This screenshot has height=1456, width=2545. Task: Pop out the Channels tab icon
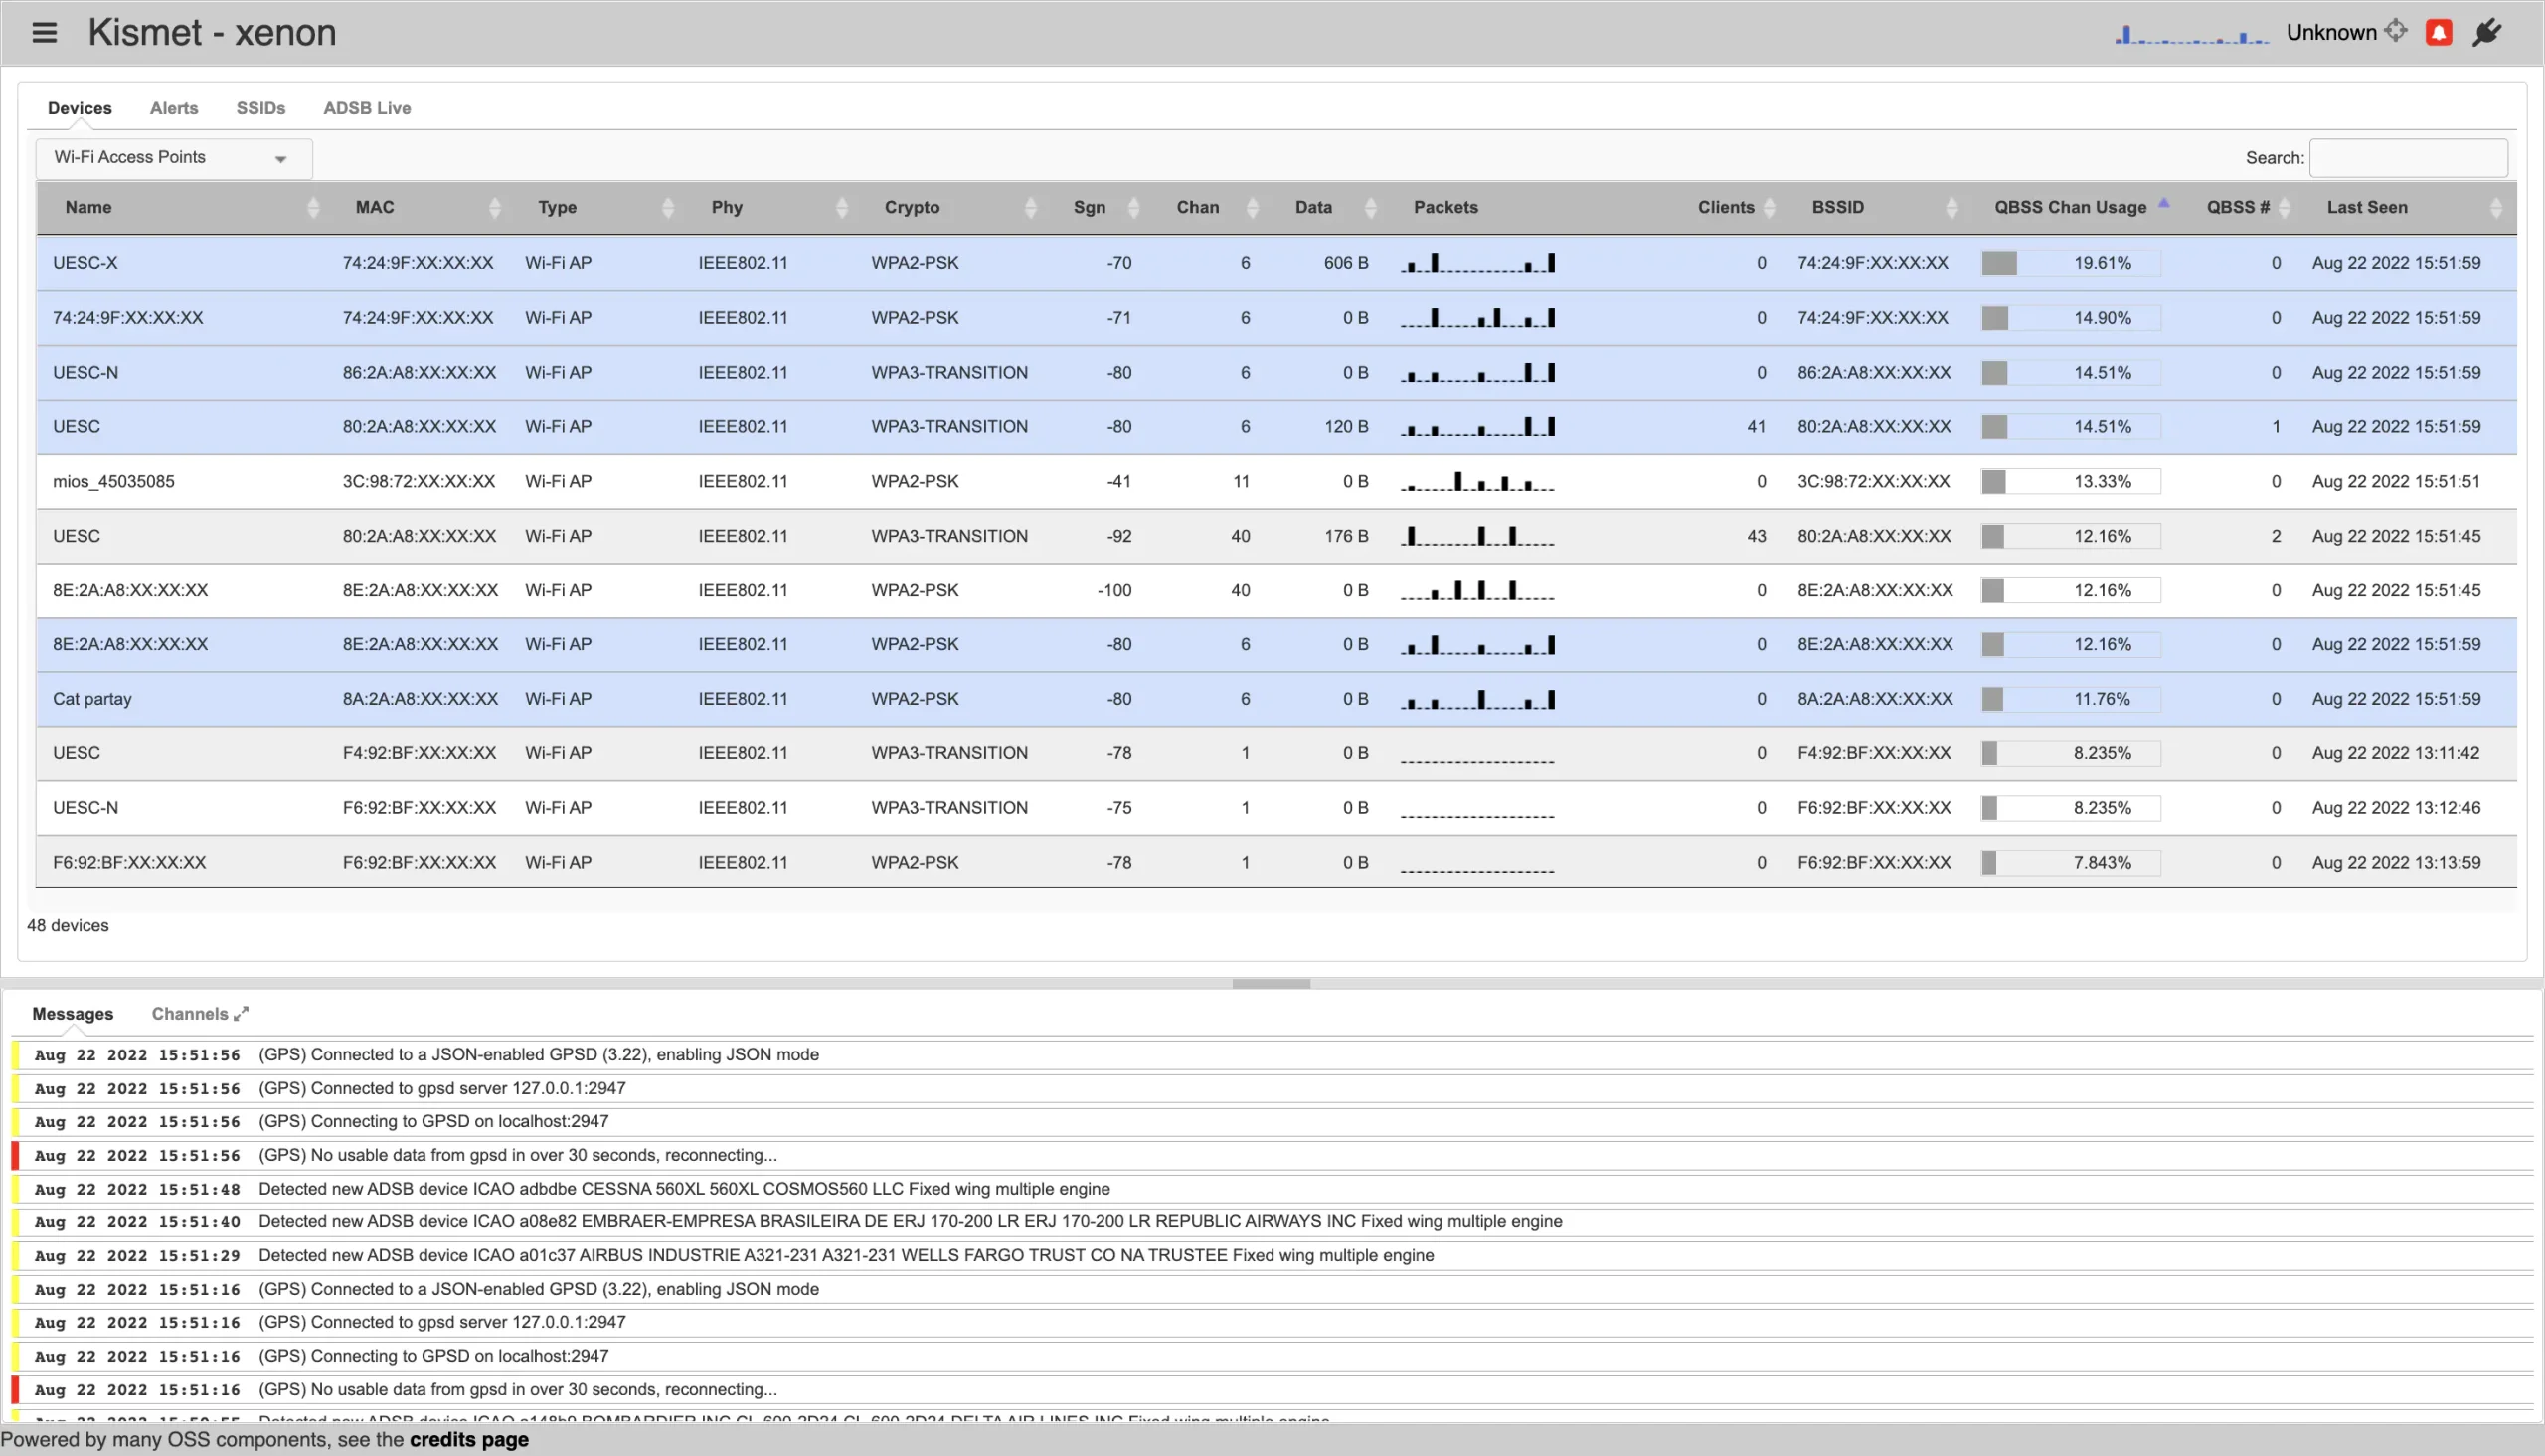point(241,1013)
